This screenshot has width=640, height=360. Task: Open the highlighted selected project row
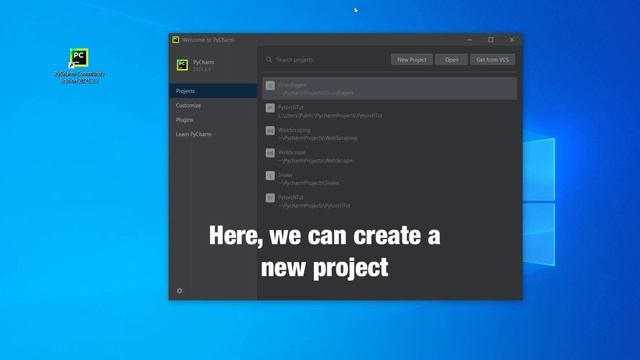[390, 89]
